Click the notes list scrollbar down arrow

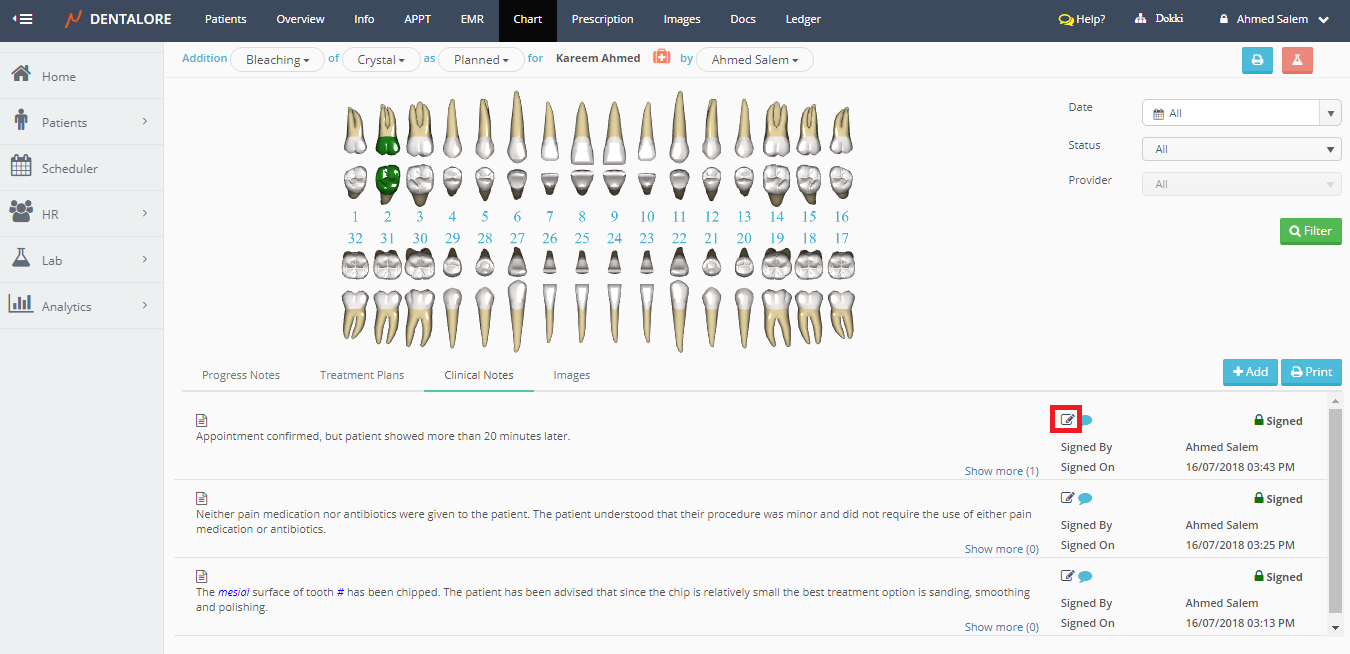click(x=1335, y=627)
